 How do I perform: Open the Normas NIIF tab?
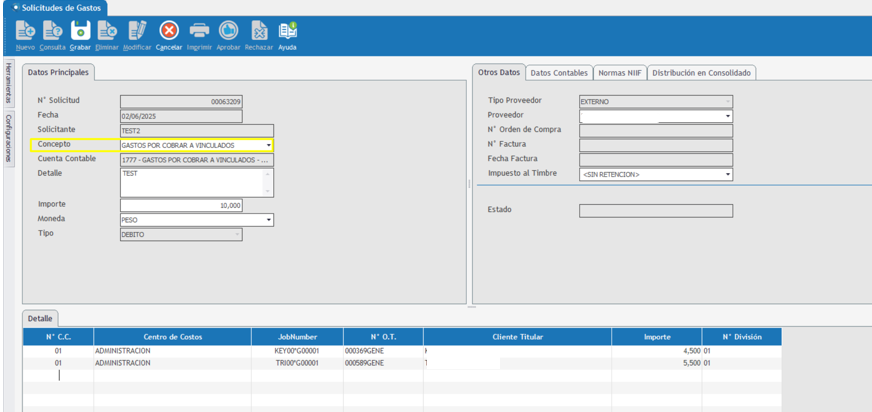coord(620,73)
